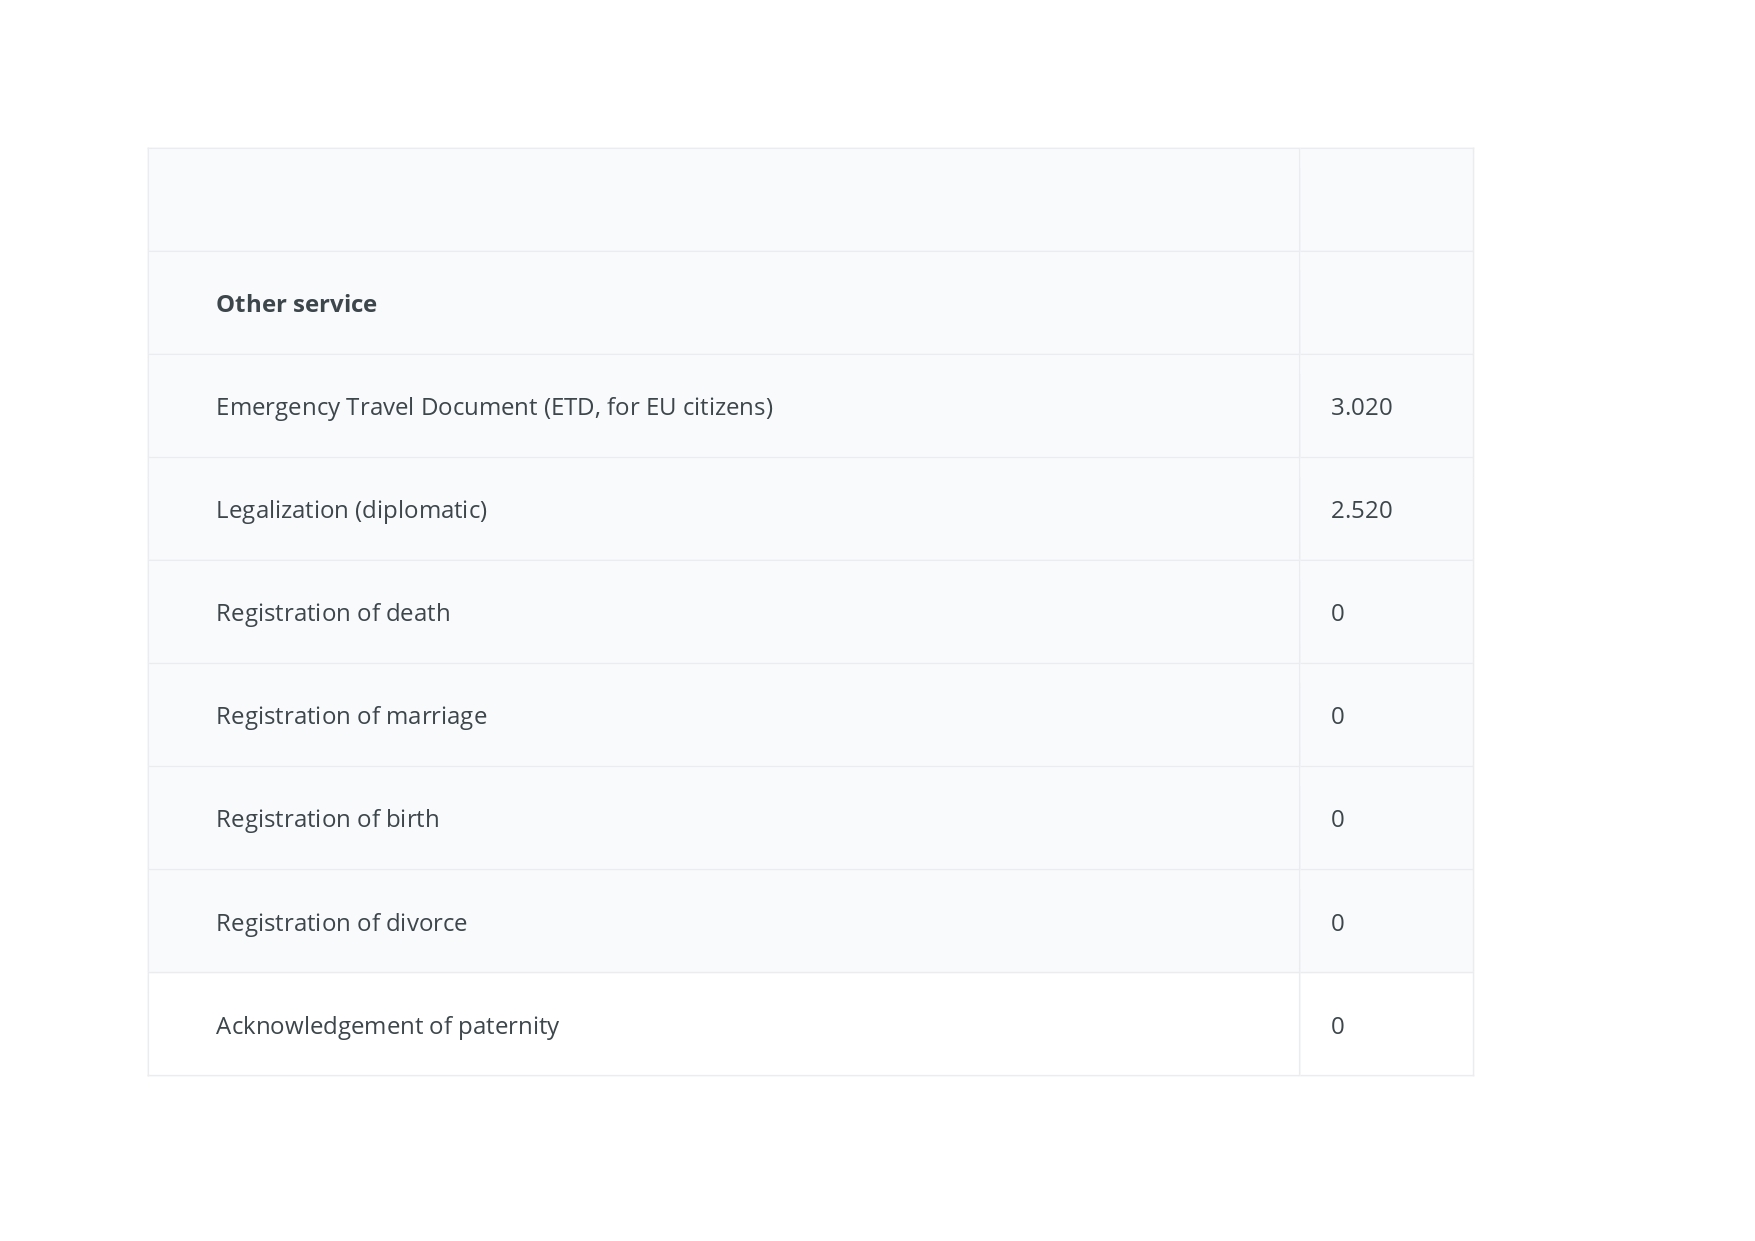Screen dimensions: 1755x1241
Task: Click the empty top-right header cell
Action: tap(1386, 200)
